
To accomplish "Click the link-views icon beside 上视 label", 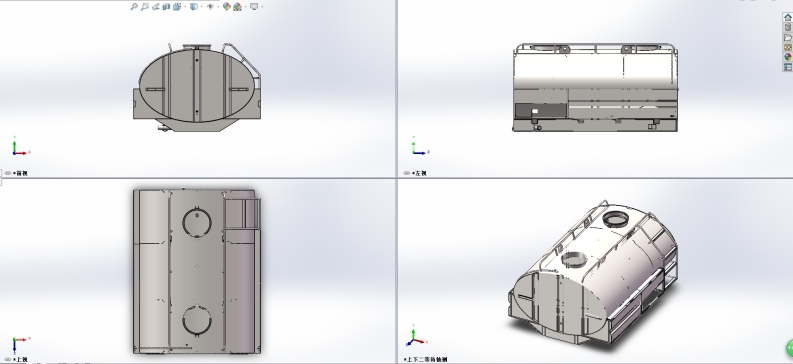I will click(8, 359).
